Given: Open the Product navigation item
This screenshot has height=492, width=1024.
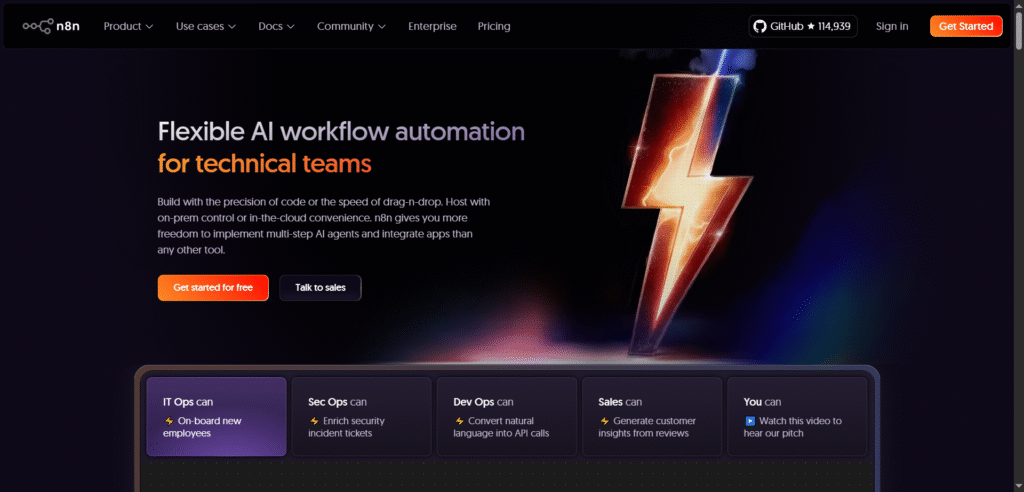Looking at the screenshot, I should pyautogui.click(x=129, y=26).
